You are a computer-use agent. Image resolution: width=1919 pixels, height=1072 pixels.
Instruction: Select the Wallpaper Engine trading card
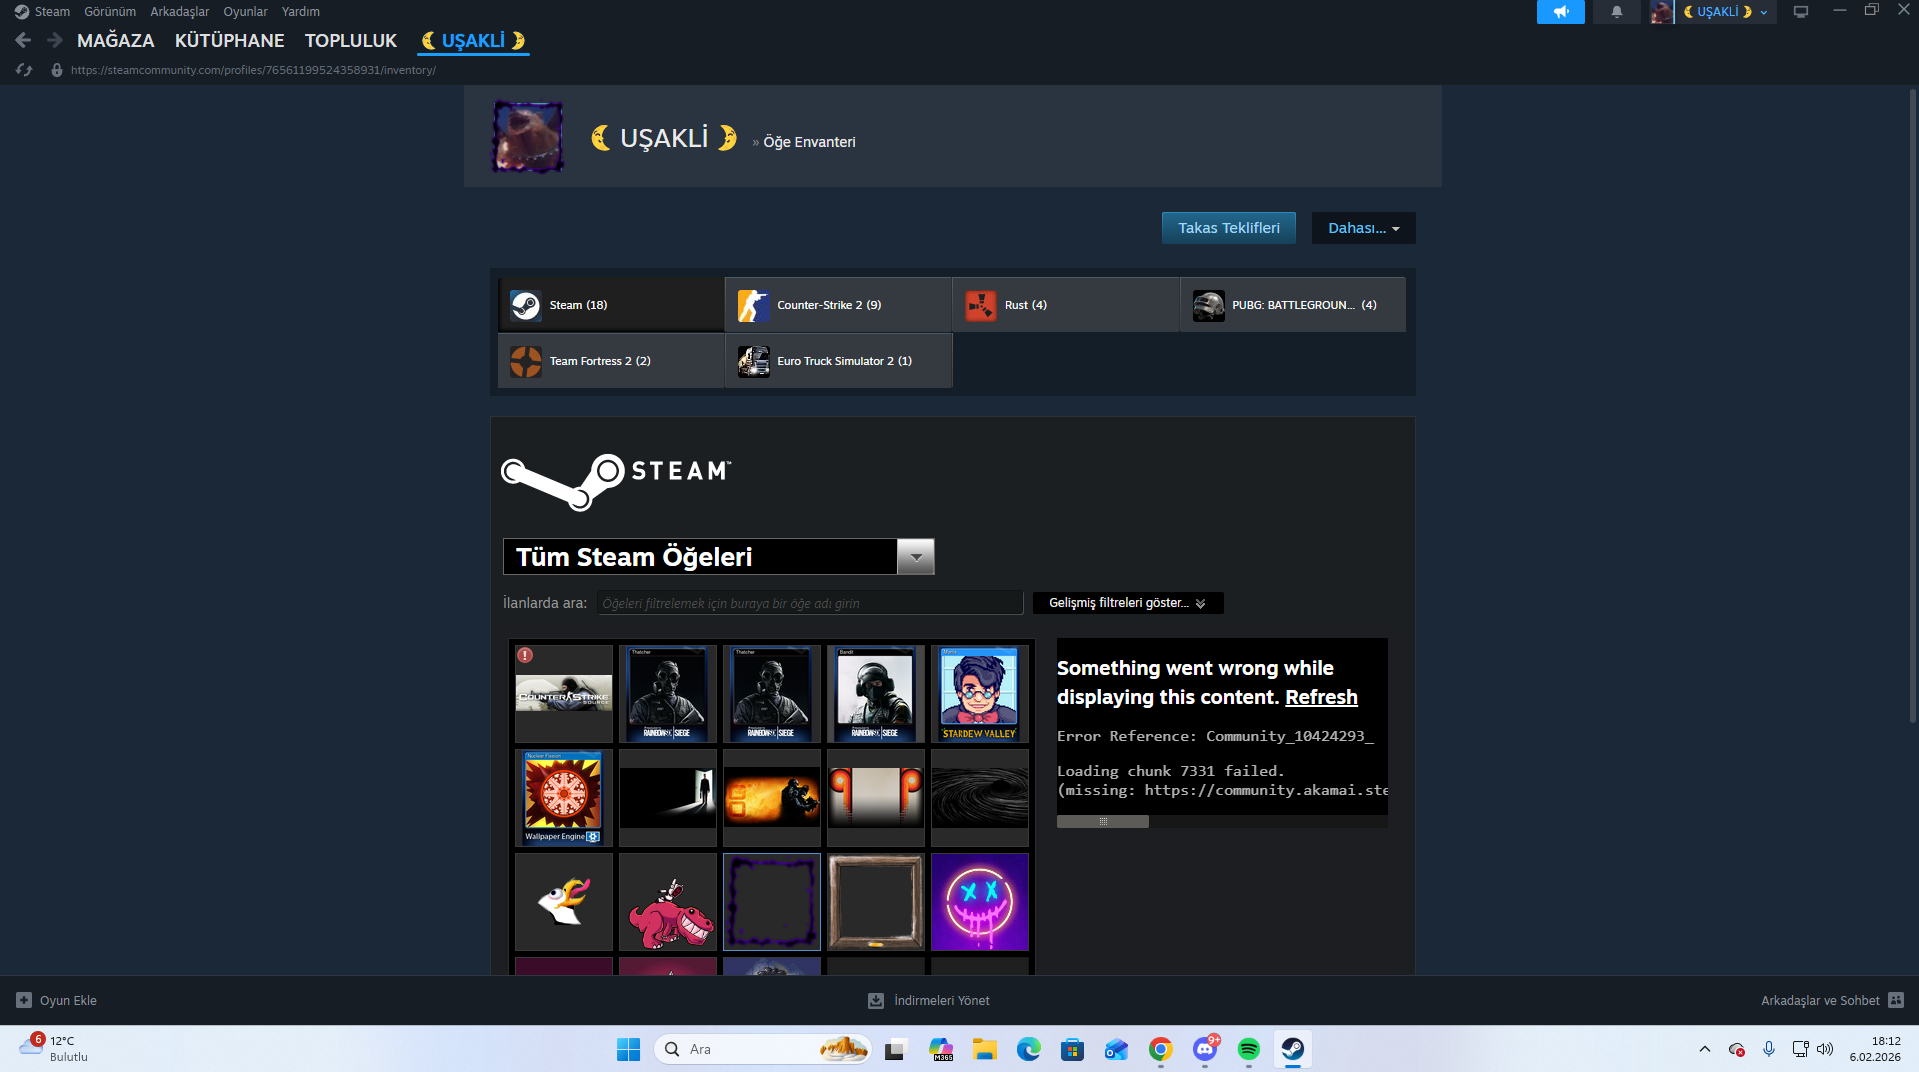(x=564, y=798)
